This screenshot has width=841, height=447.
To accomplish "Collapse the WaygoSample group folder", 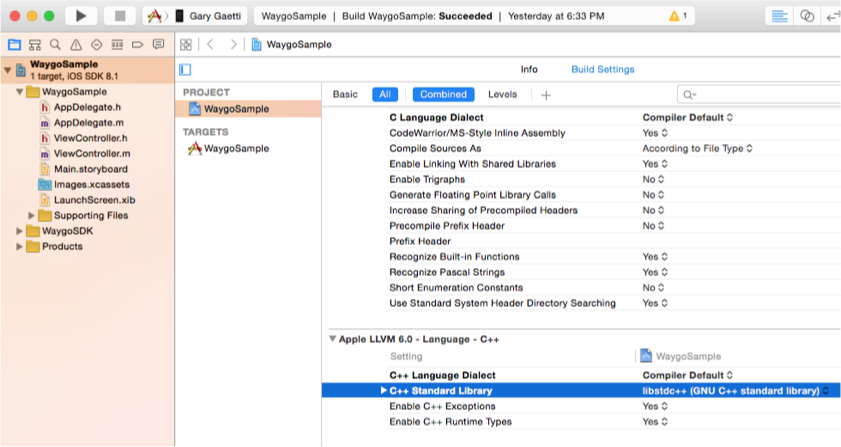I will [x=20, y=92].
